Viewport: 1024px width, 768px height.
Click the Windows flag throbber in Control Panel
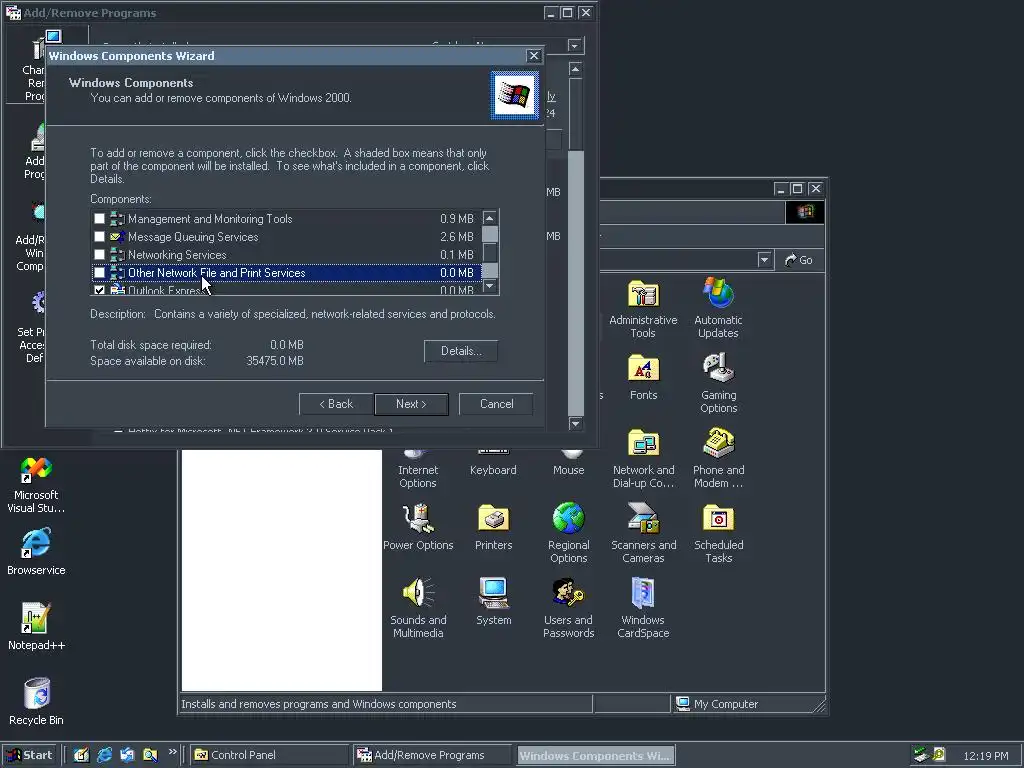805,212
